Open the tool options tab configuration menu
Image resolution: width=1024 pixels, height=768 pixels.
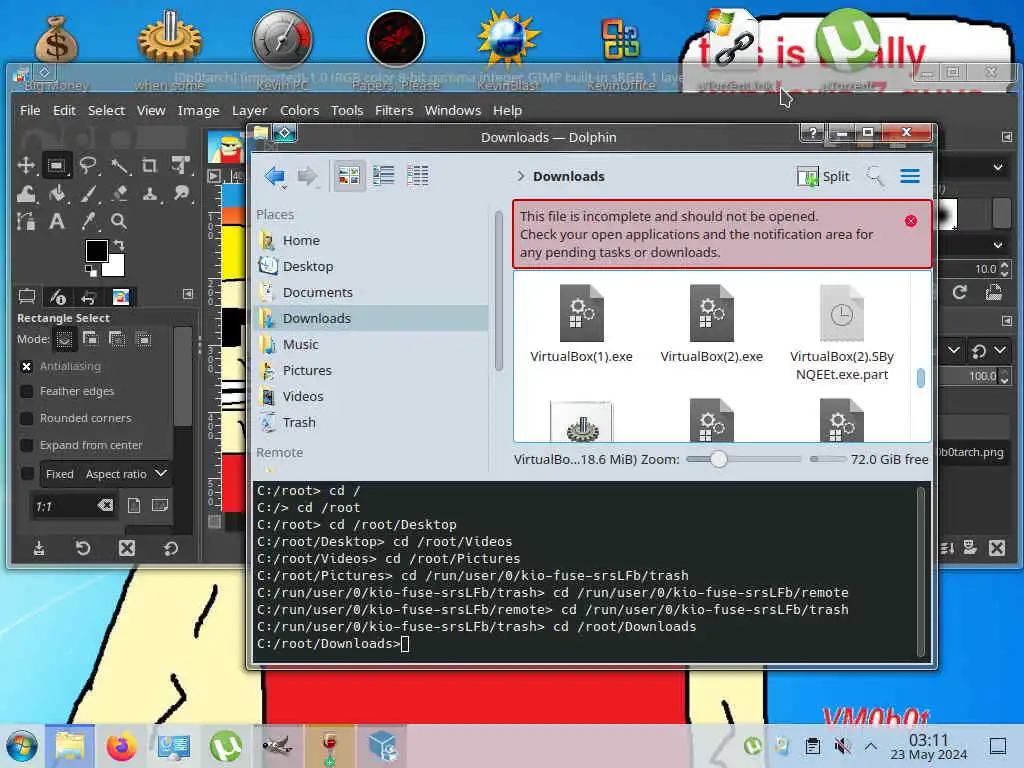coord(188,295)
